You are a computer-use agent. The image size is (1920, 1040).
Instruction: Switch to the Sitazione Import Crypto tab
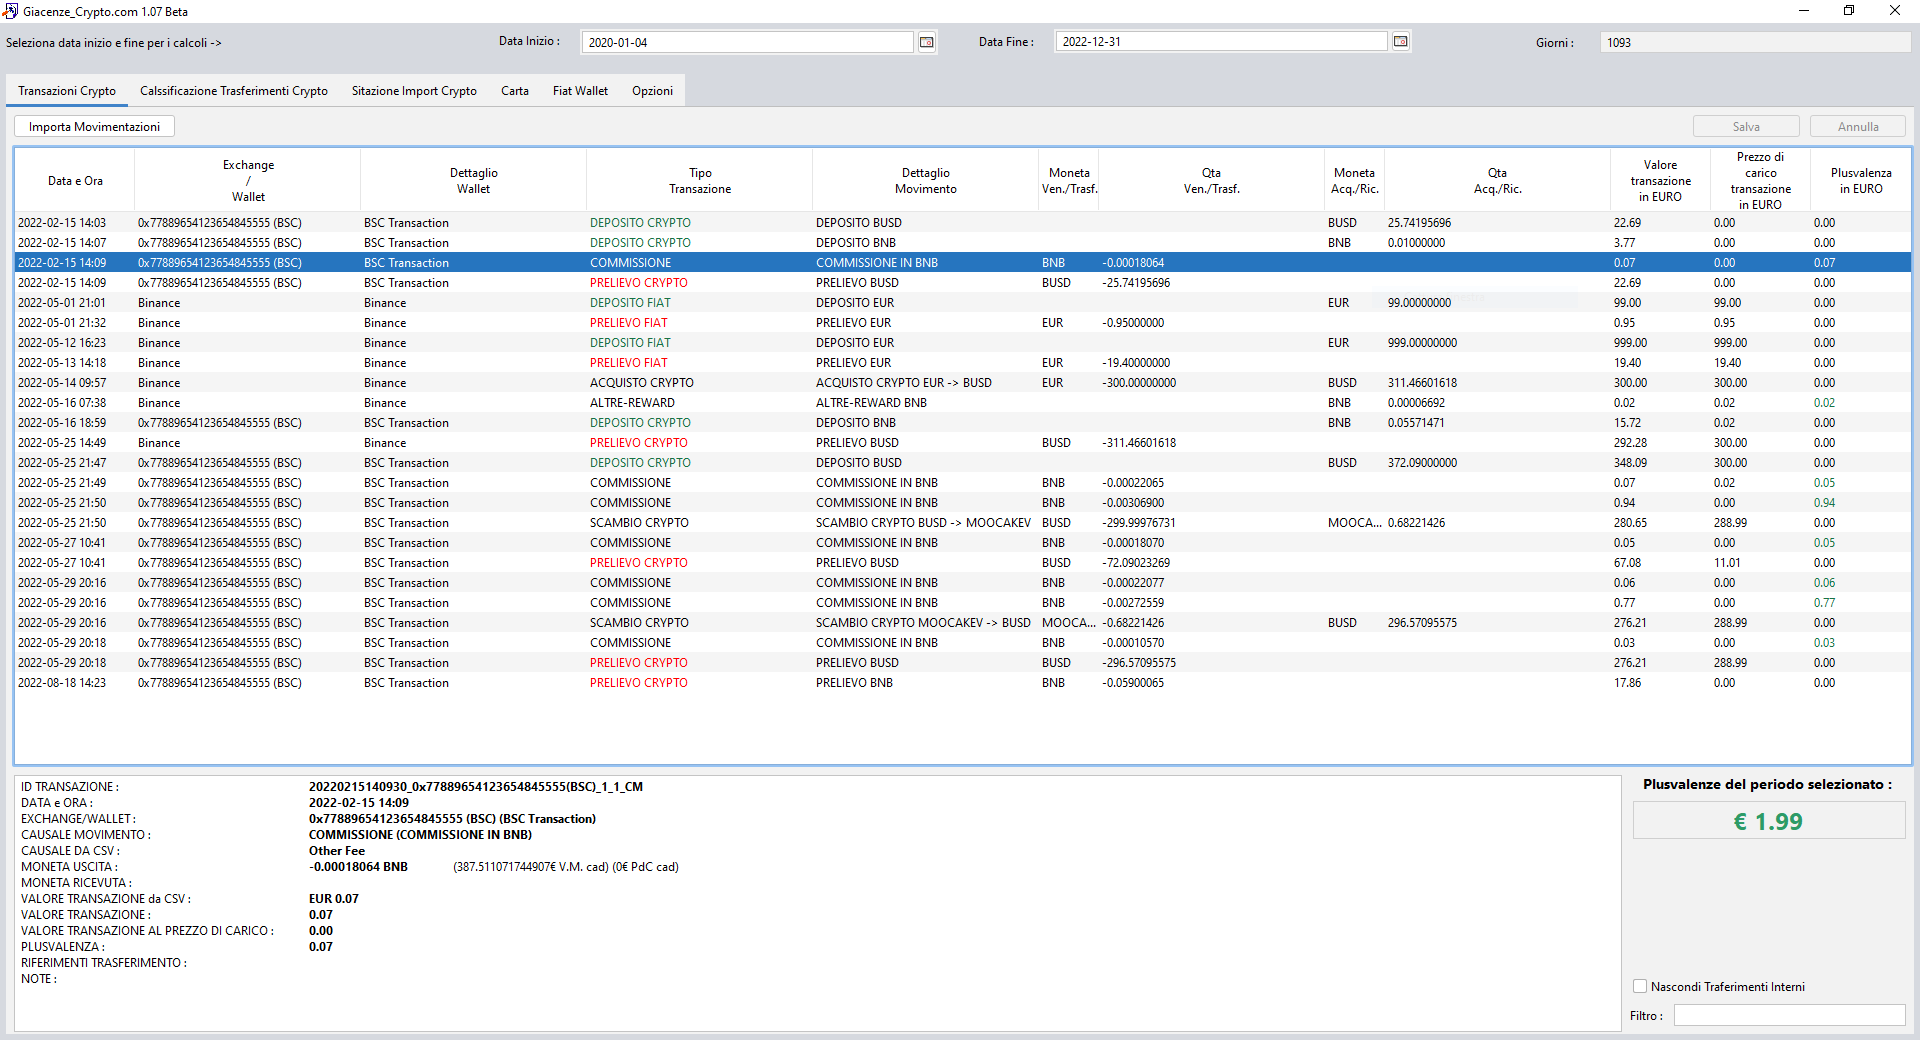click(413, 90)
